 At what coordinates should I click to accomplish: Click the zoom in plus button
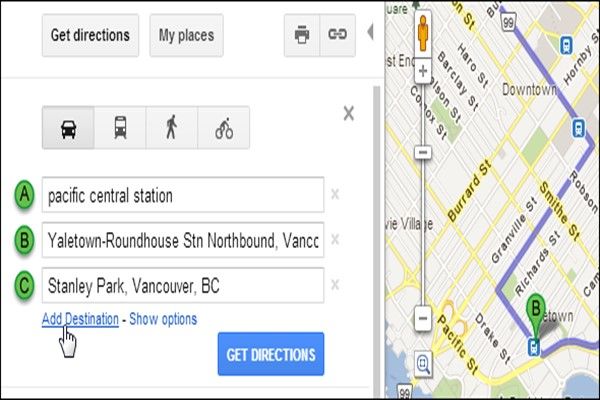[422, 72]
